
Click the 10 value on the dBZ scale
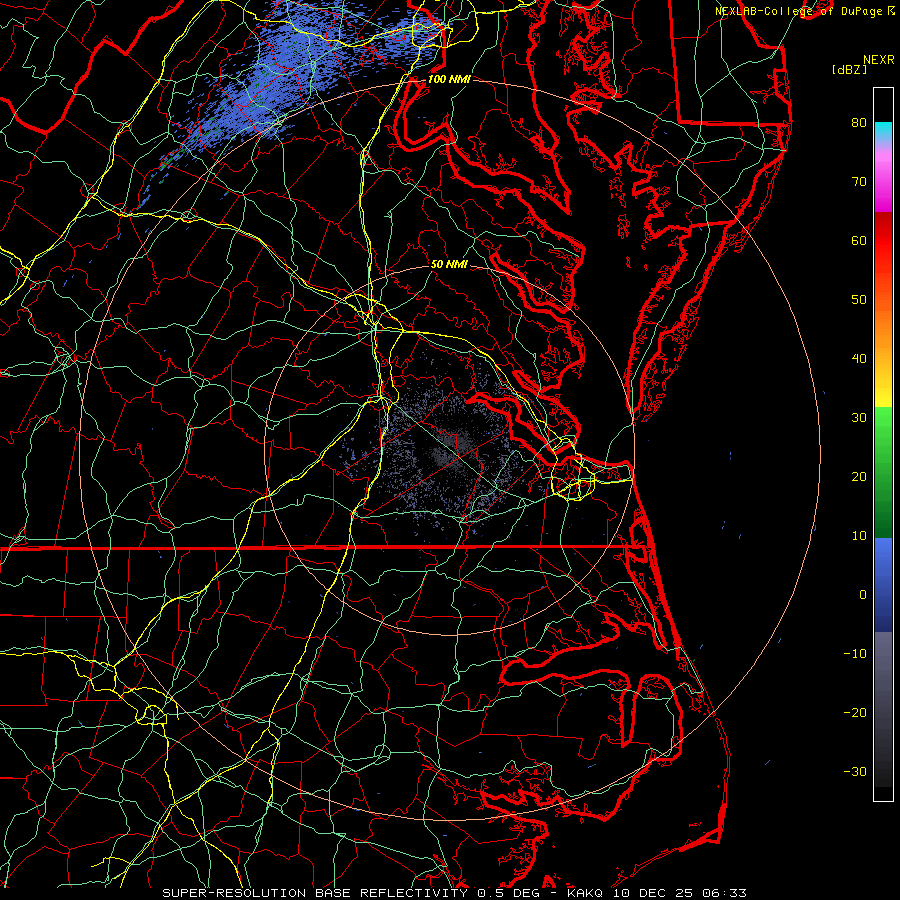click(859, 536)
